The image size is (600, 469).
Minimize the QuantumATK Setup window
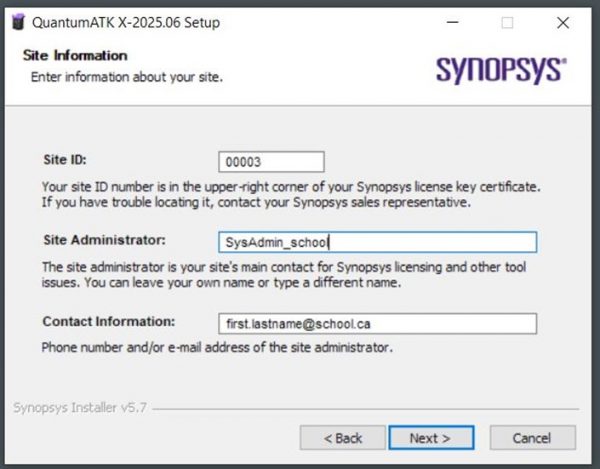(x=453, y=22)
